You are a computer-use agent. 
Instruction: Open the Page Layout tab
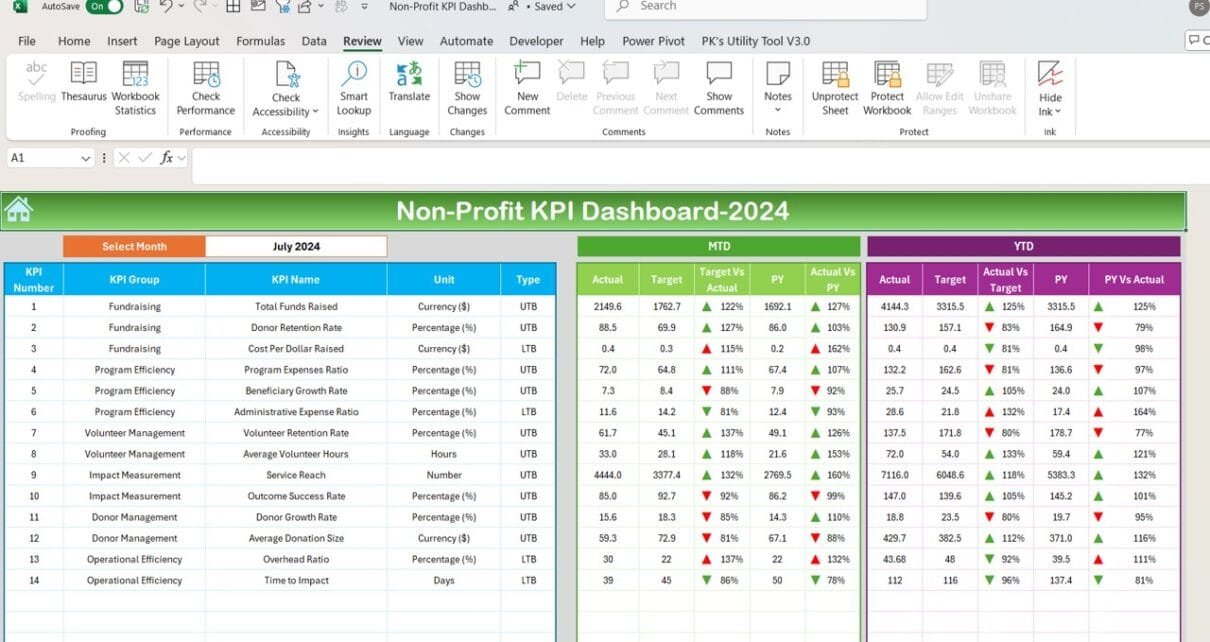point(187,41)
